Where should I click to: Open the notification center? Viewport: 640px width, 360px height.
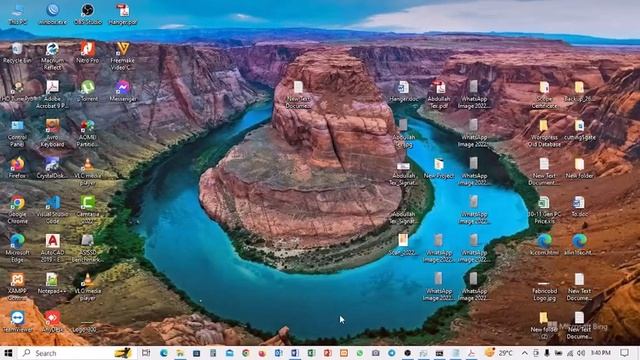(x=624, y=353)
